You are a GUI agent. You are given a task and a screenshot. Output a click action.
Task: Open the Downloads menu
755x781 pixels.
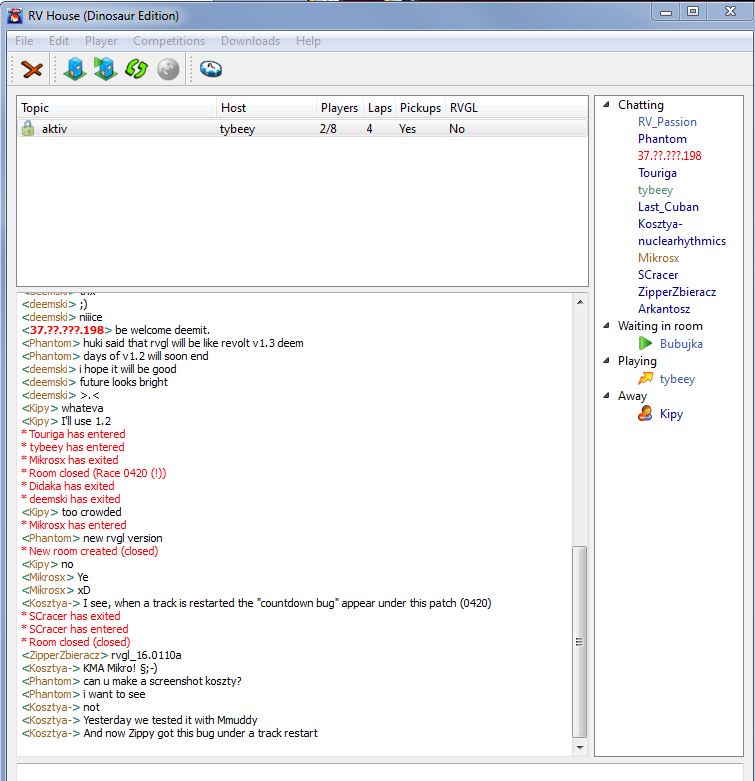click(x=251, y=41)
